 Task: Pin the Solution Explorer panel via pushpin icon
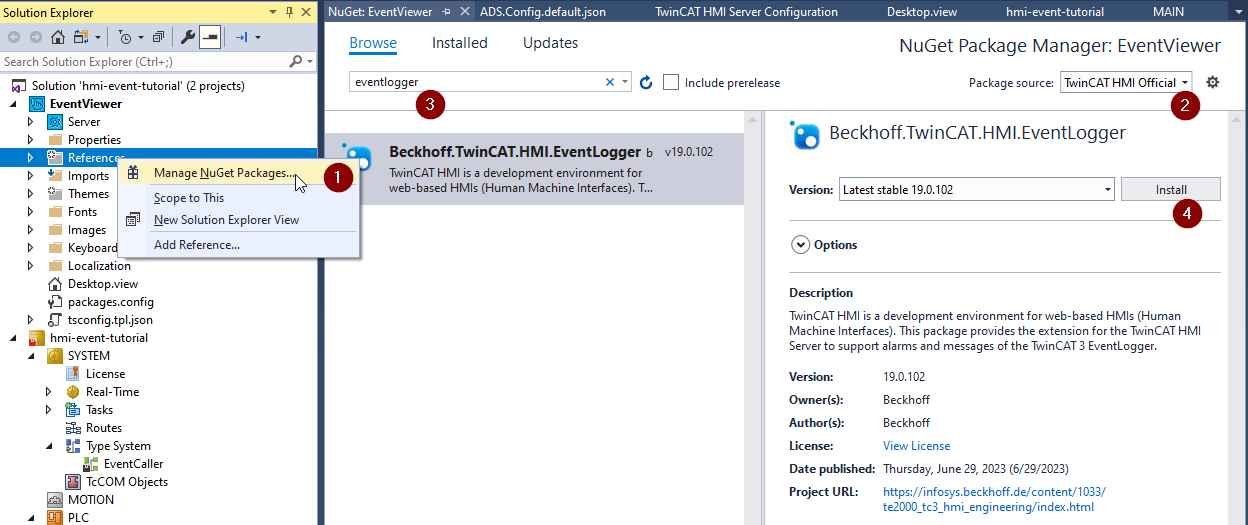(289, 12)
